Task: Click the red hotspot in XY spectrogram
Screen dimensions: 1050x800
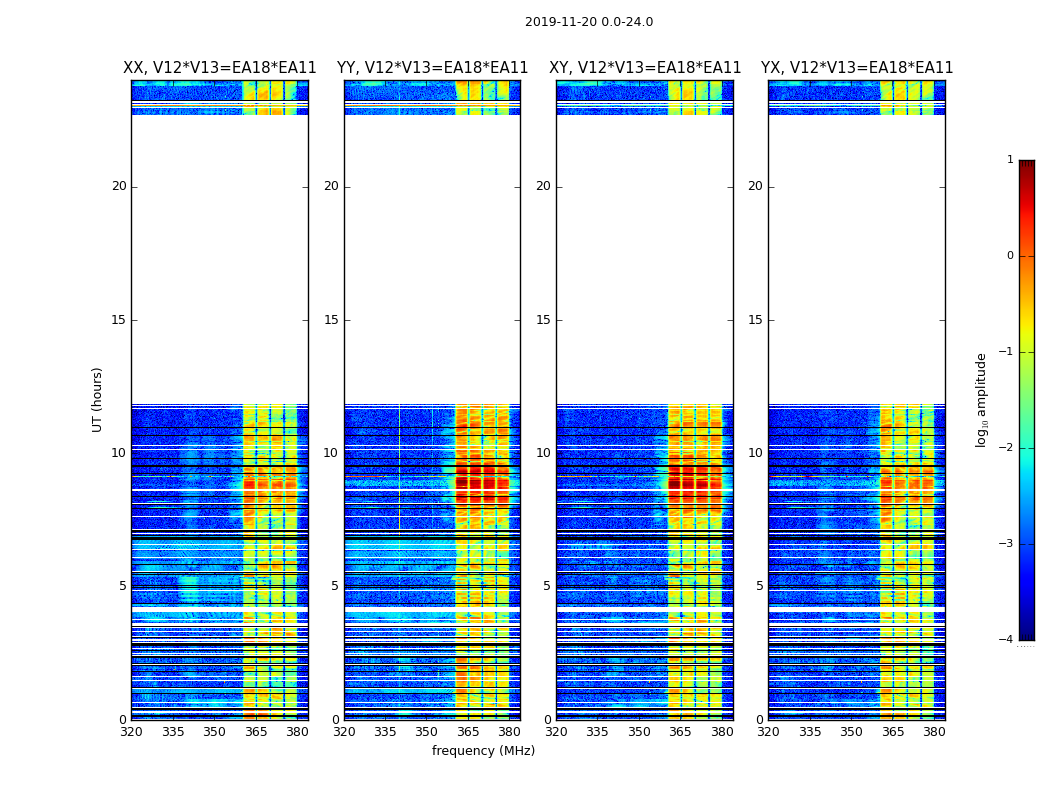Action: point(694,483)
